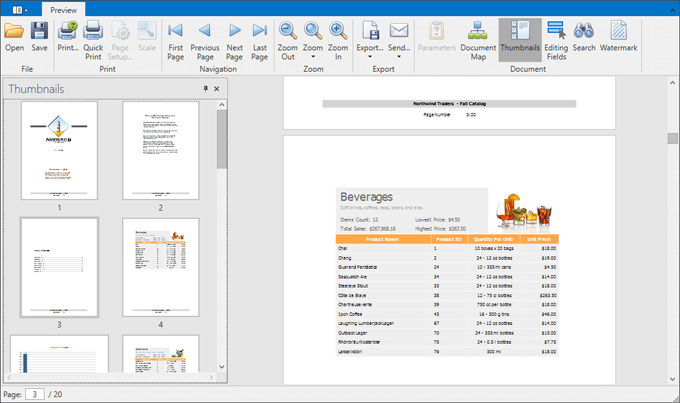Toggle Editing Fields highlighting
Viewport: 680px width, 403px height.
tap(556, 36)
